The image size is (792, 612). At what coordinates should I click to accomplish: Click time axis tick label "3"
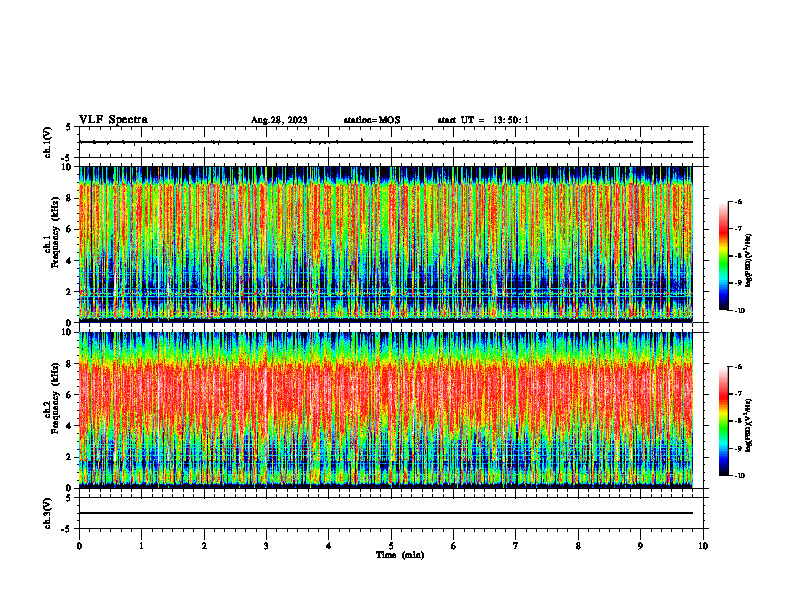(266, 546)
